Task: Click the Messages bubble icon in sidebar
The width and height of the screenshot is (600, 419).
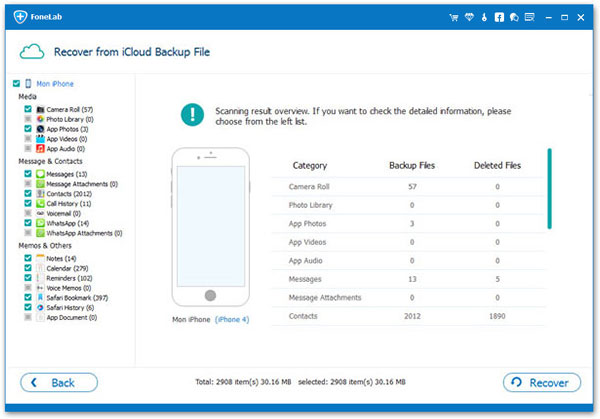Action: point(40,174)
